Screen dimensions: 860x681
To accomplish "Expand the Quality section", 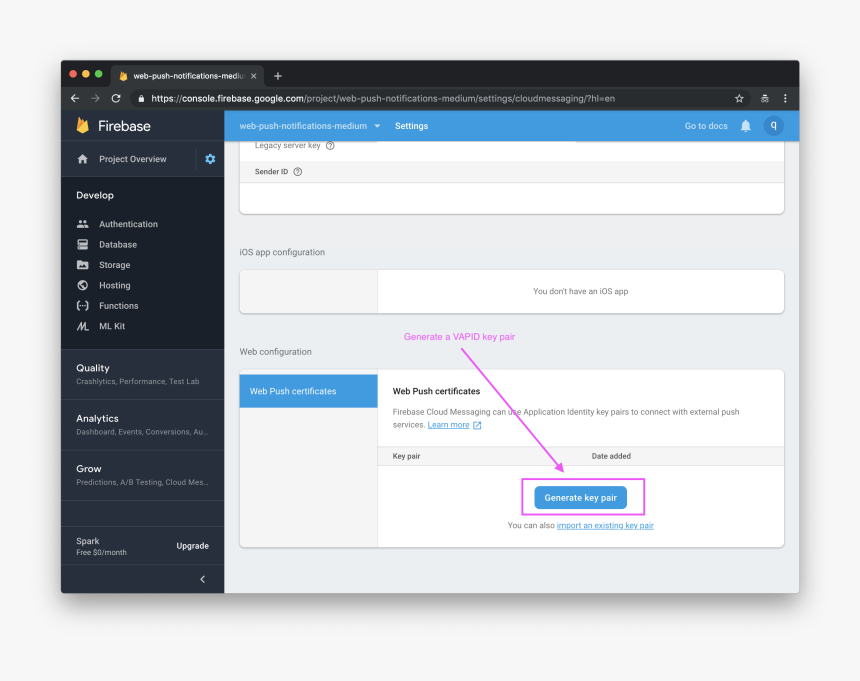I will pyautogui.click(x=143, y=374).
